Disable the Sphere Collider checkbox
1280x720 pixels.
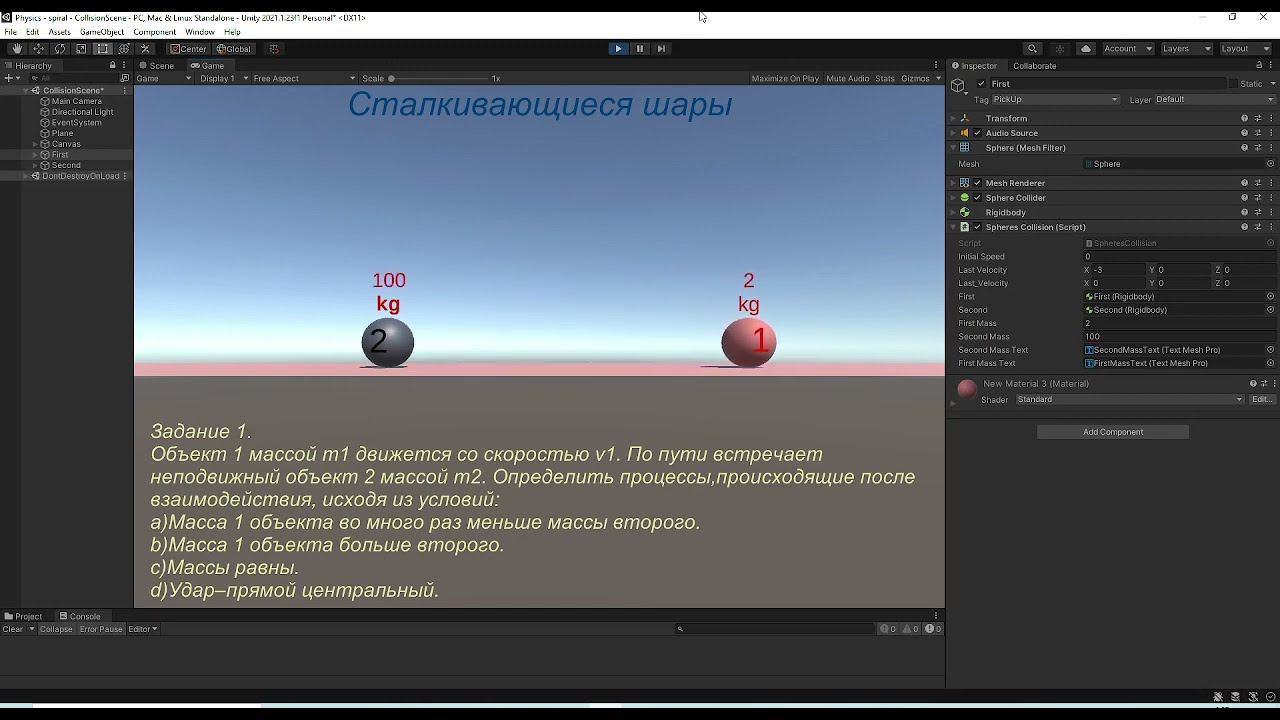[x=977, y=198]
